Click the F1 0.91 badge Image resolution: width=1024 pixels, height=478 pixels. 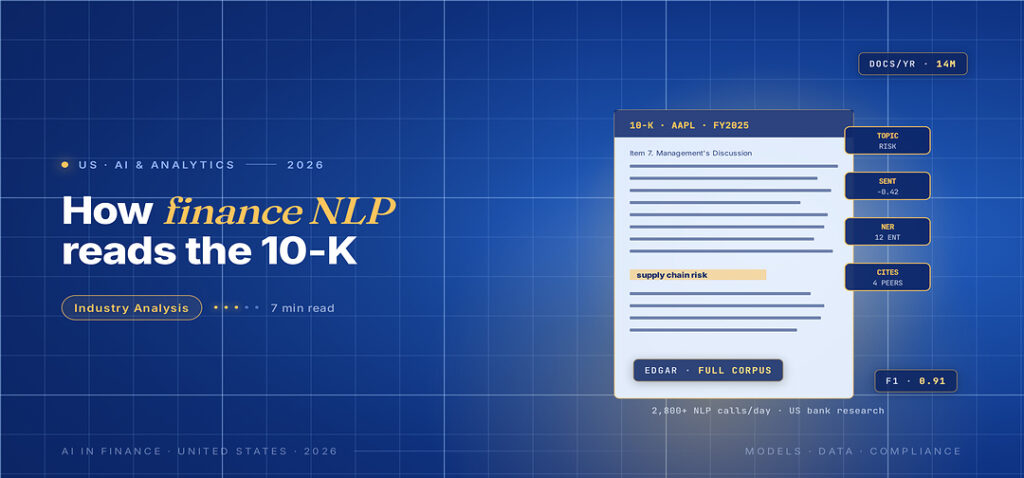(916, 381)
